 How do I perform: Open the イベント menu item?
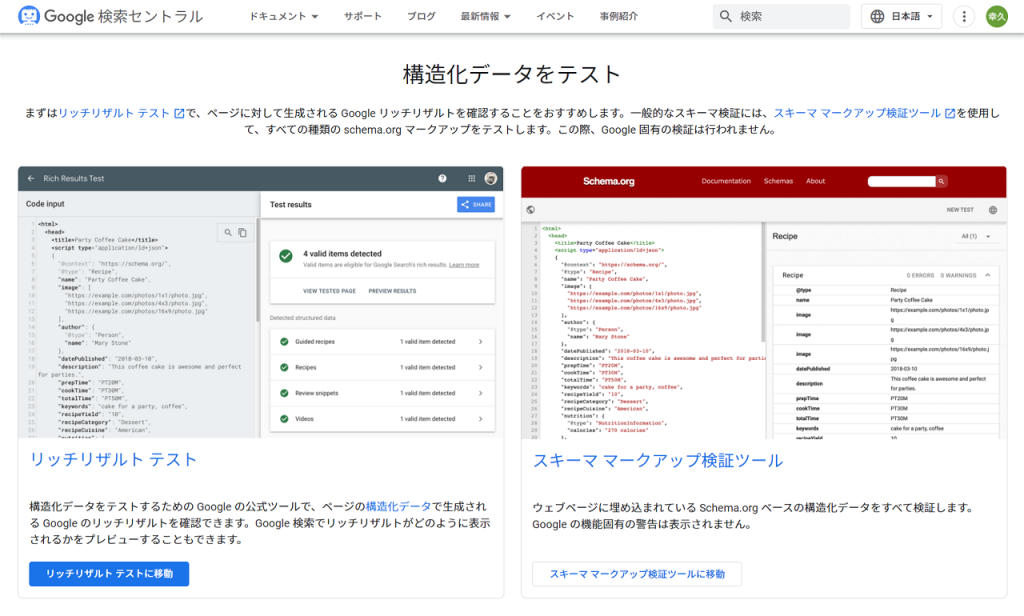(555, 16)
